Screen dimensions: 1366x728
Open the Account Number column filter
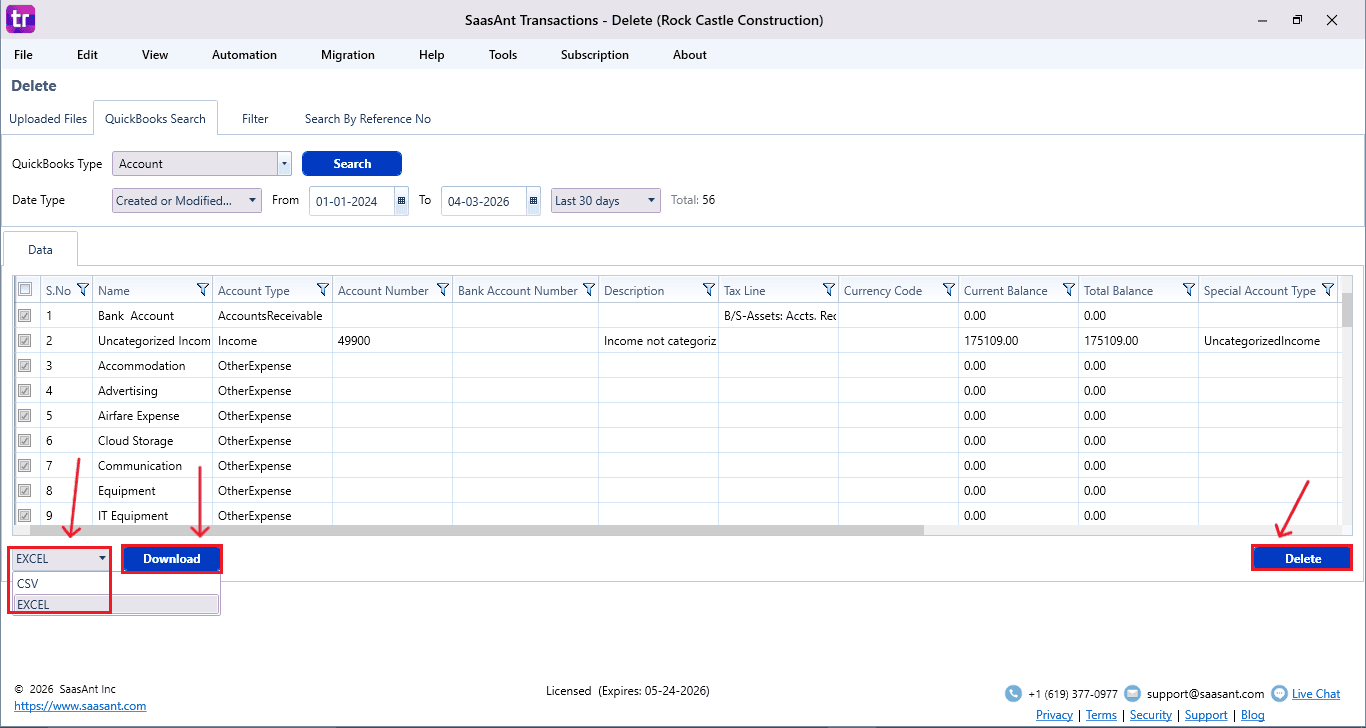point(442,290)
